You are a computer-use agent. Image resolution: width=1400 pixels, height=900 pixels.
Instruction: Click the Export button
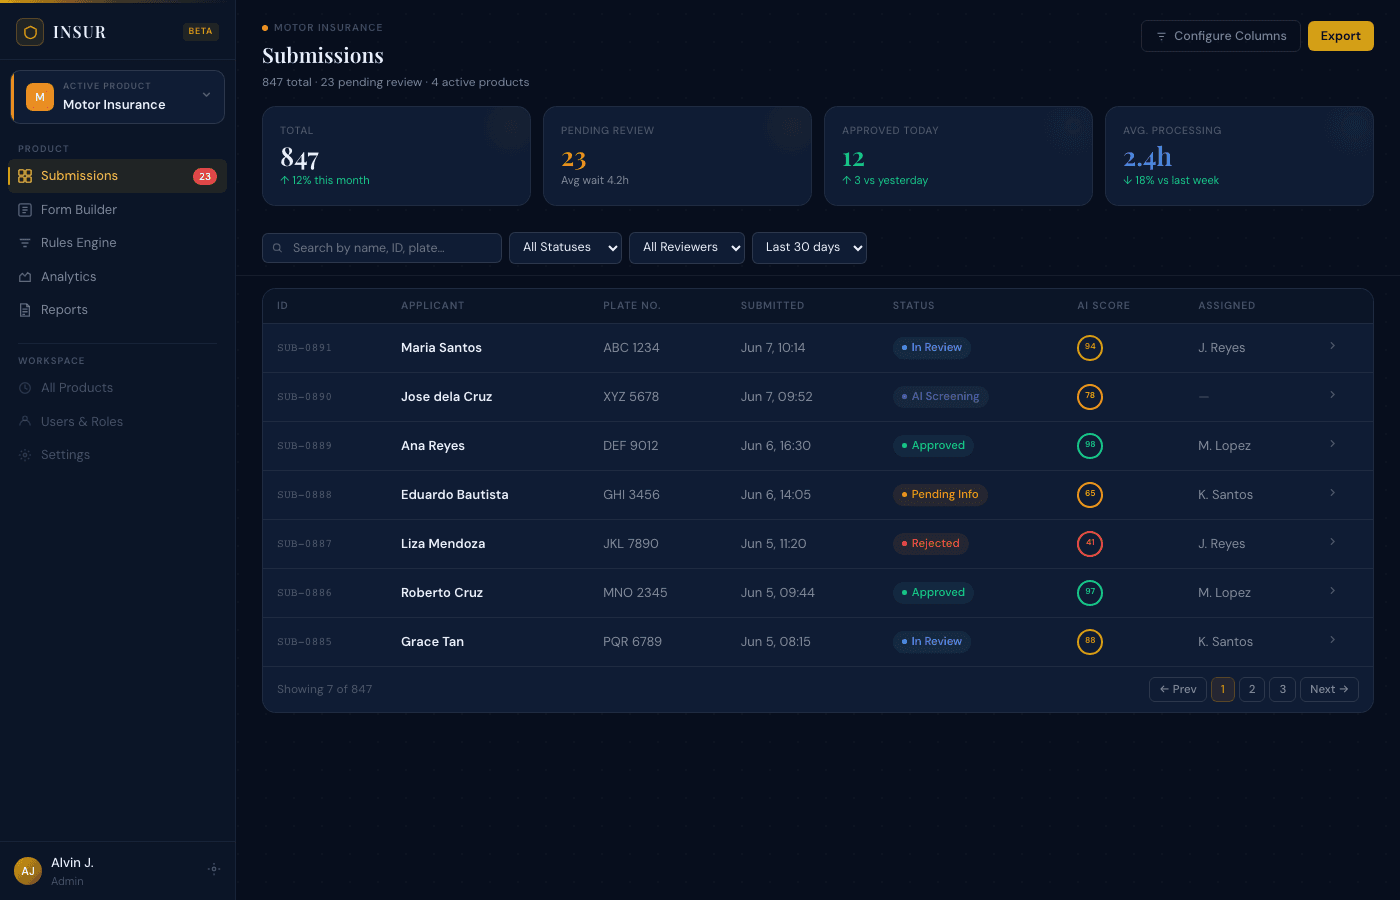pyautogui.click(x=1340, y=36)
